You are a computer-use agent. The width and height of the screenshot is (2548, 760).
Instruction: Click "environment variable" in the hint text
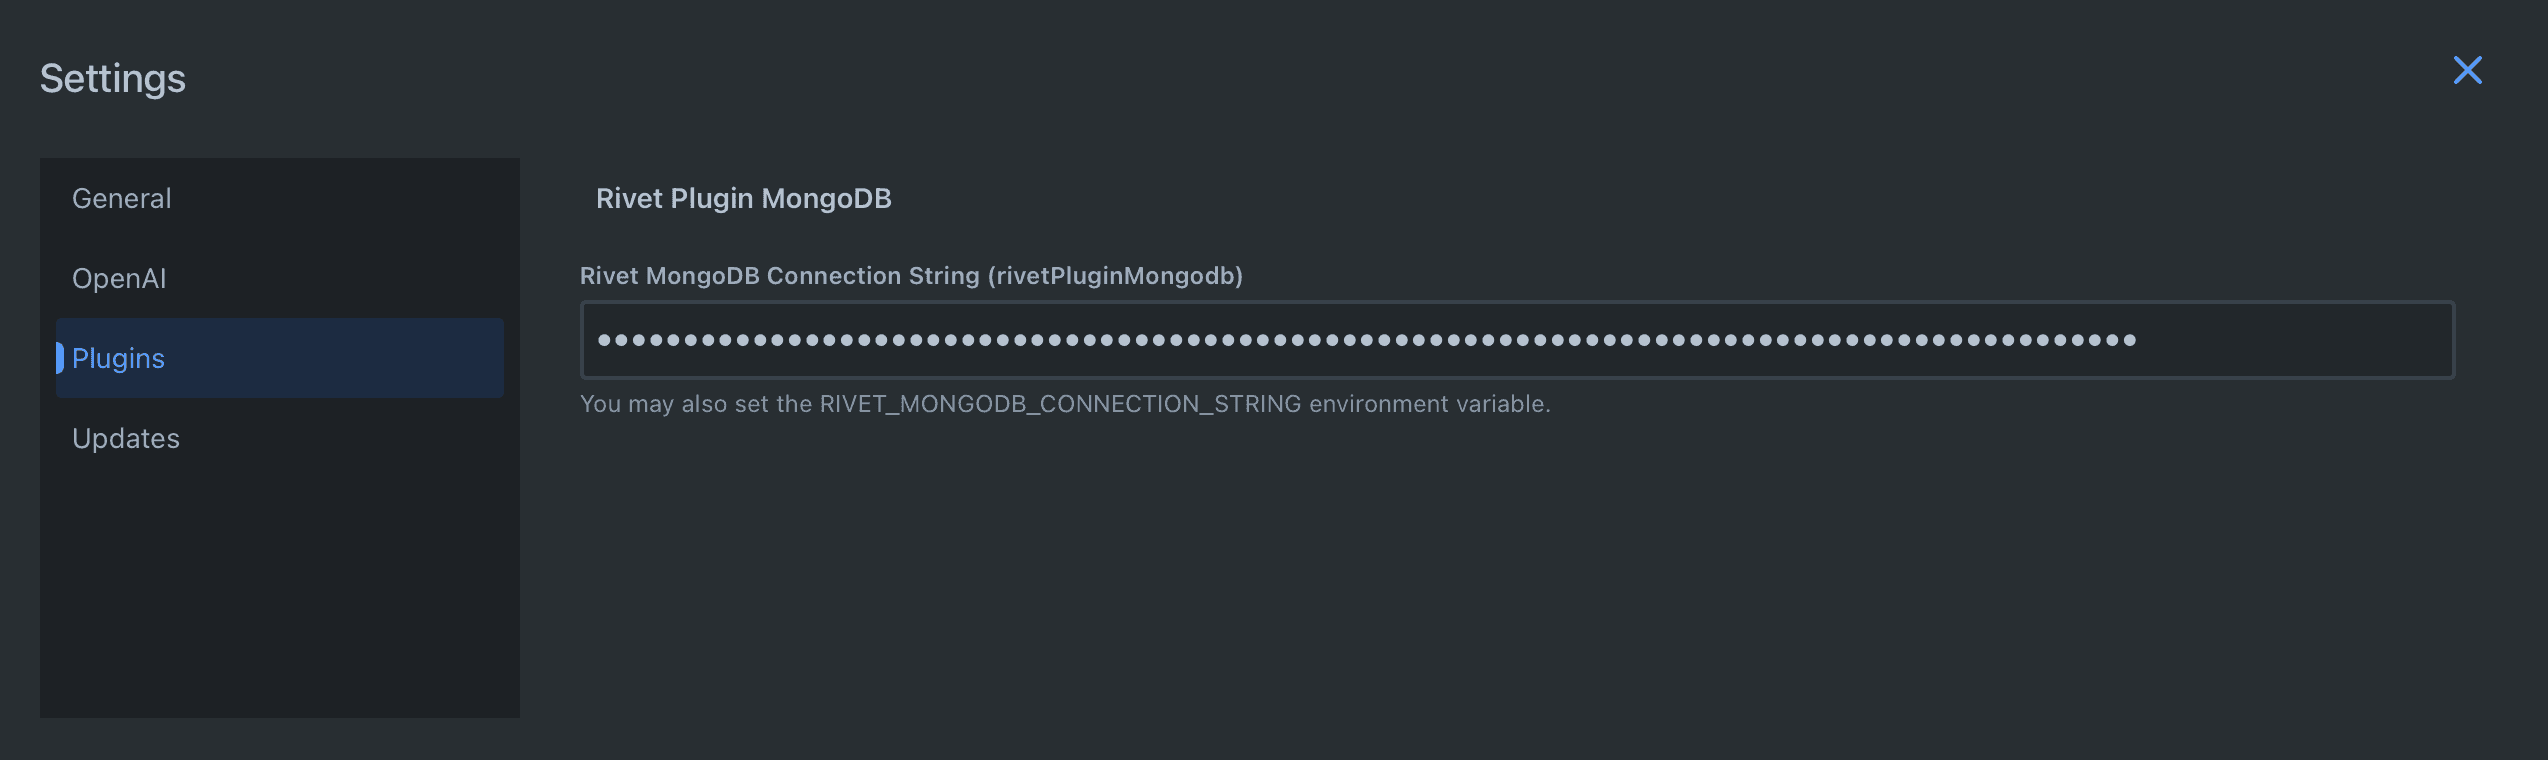(1428, 404)
